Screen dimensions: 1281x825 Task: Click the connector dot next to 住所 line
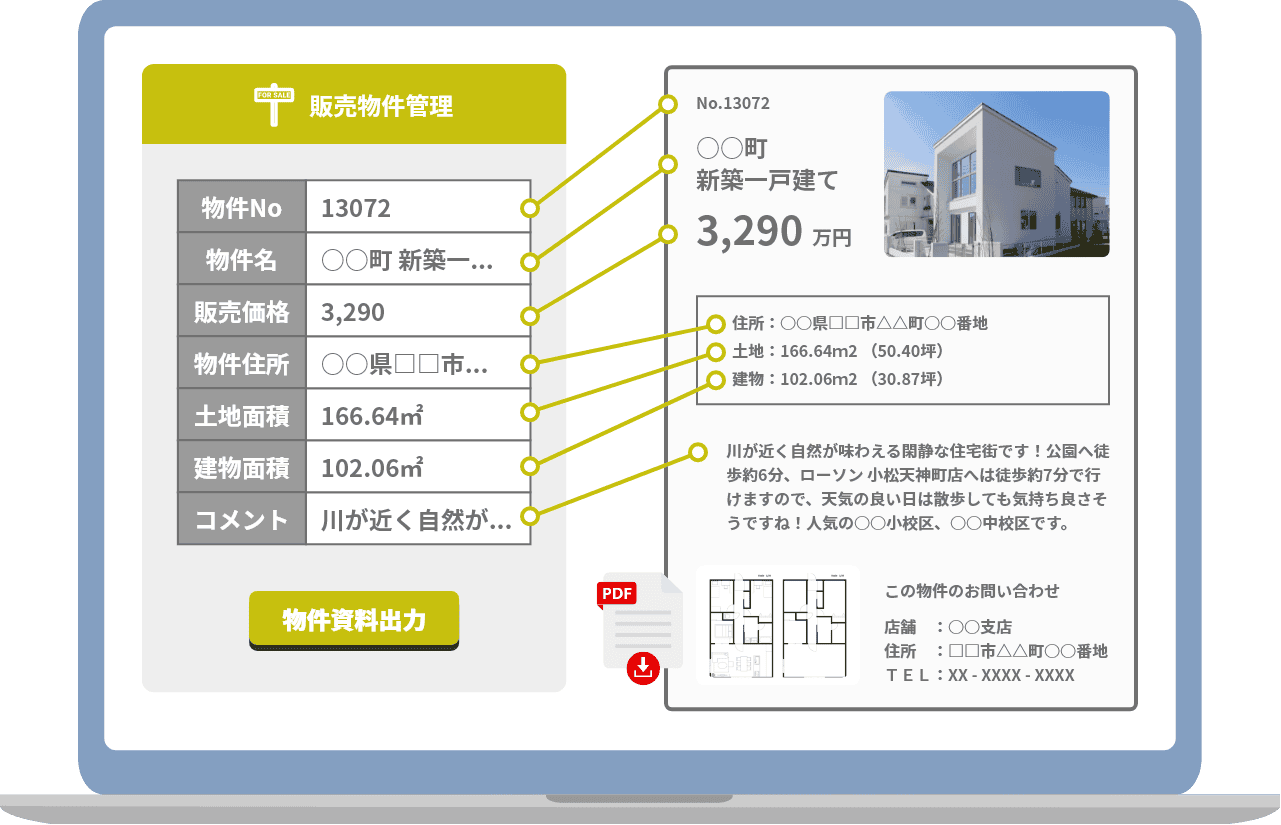[715, 324]
